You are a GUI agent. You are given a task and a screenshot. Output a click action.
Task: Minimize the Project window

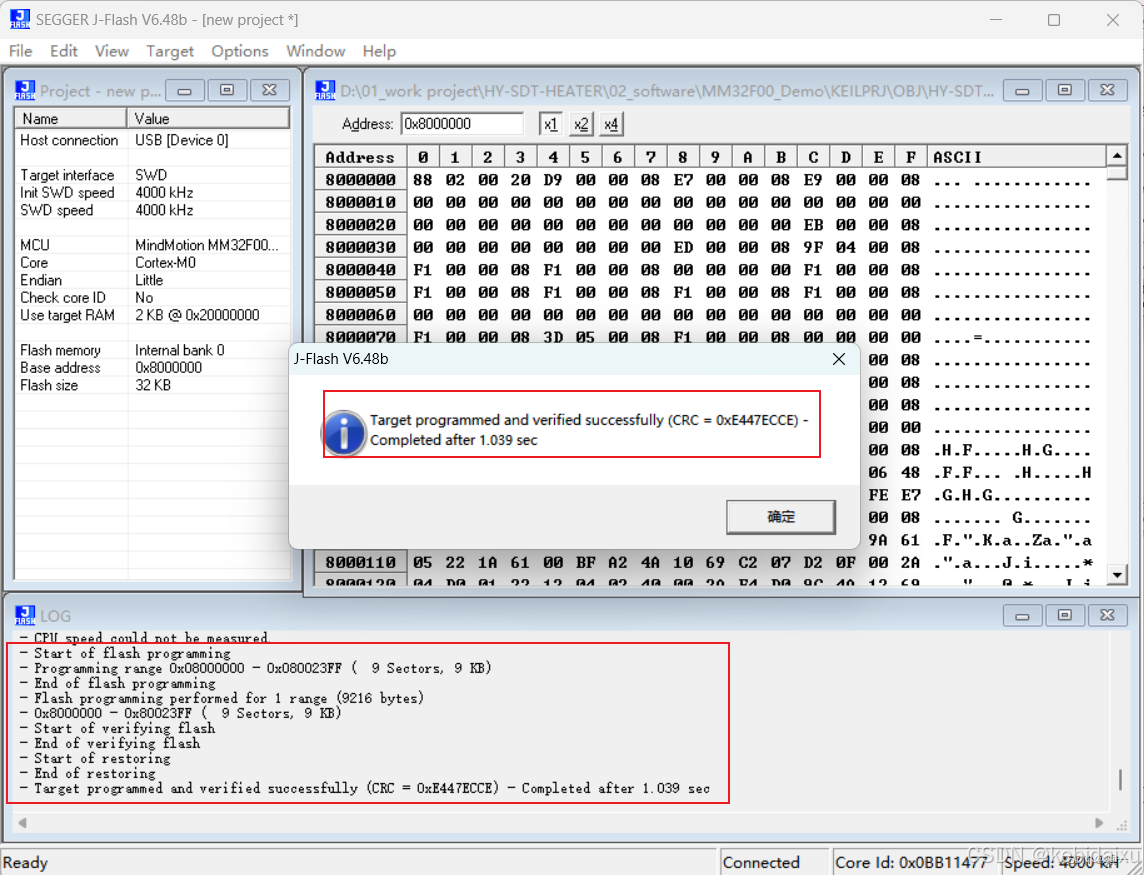click(184, 90)
